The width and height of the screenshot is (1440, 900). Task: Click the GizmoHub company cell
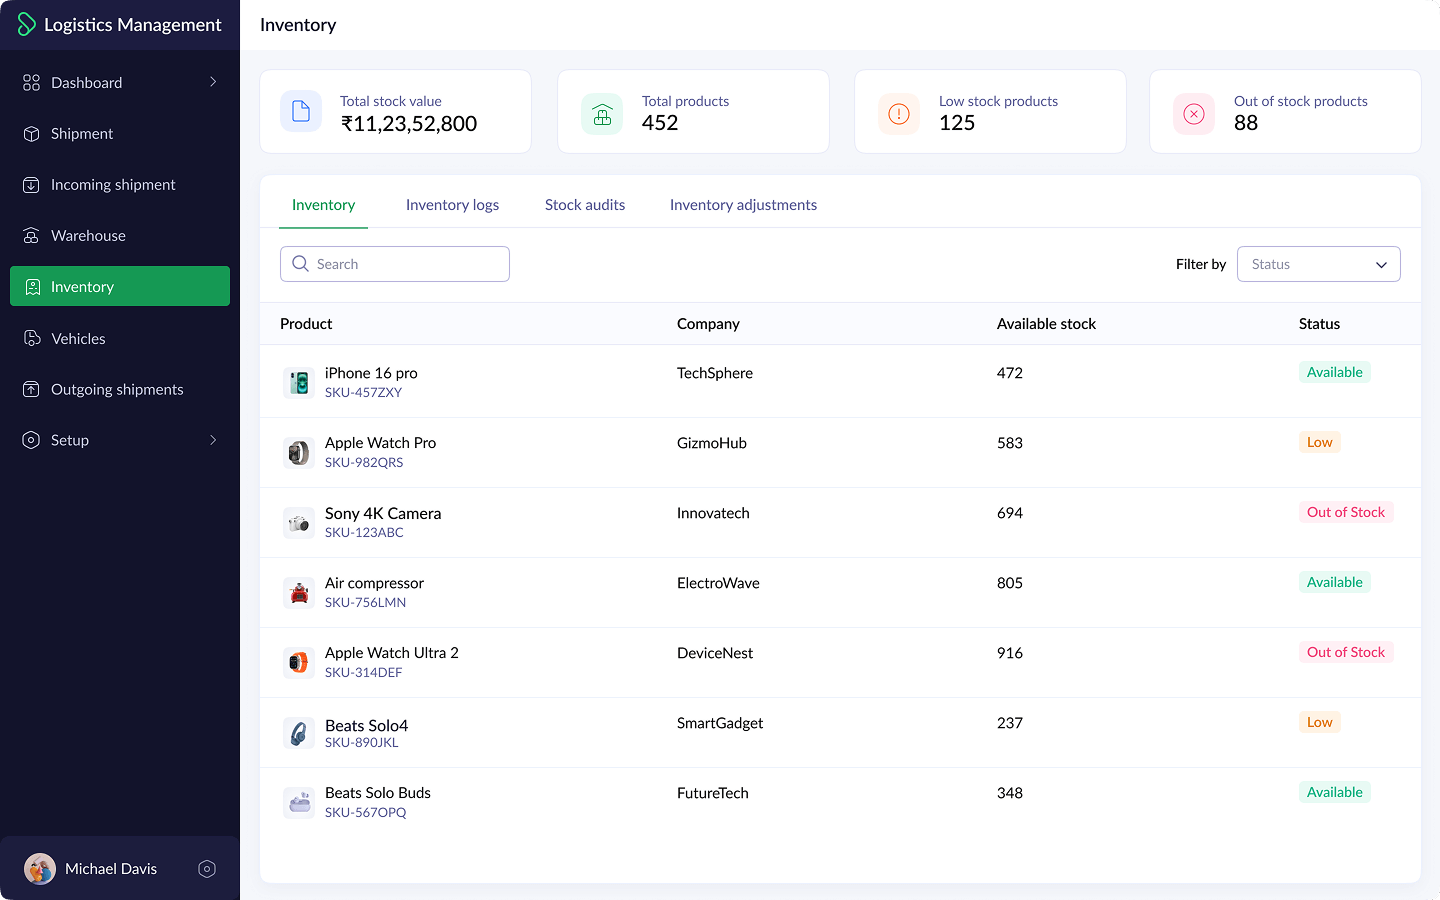click(x=712, y=443)
